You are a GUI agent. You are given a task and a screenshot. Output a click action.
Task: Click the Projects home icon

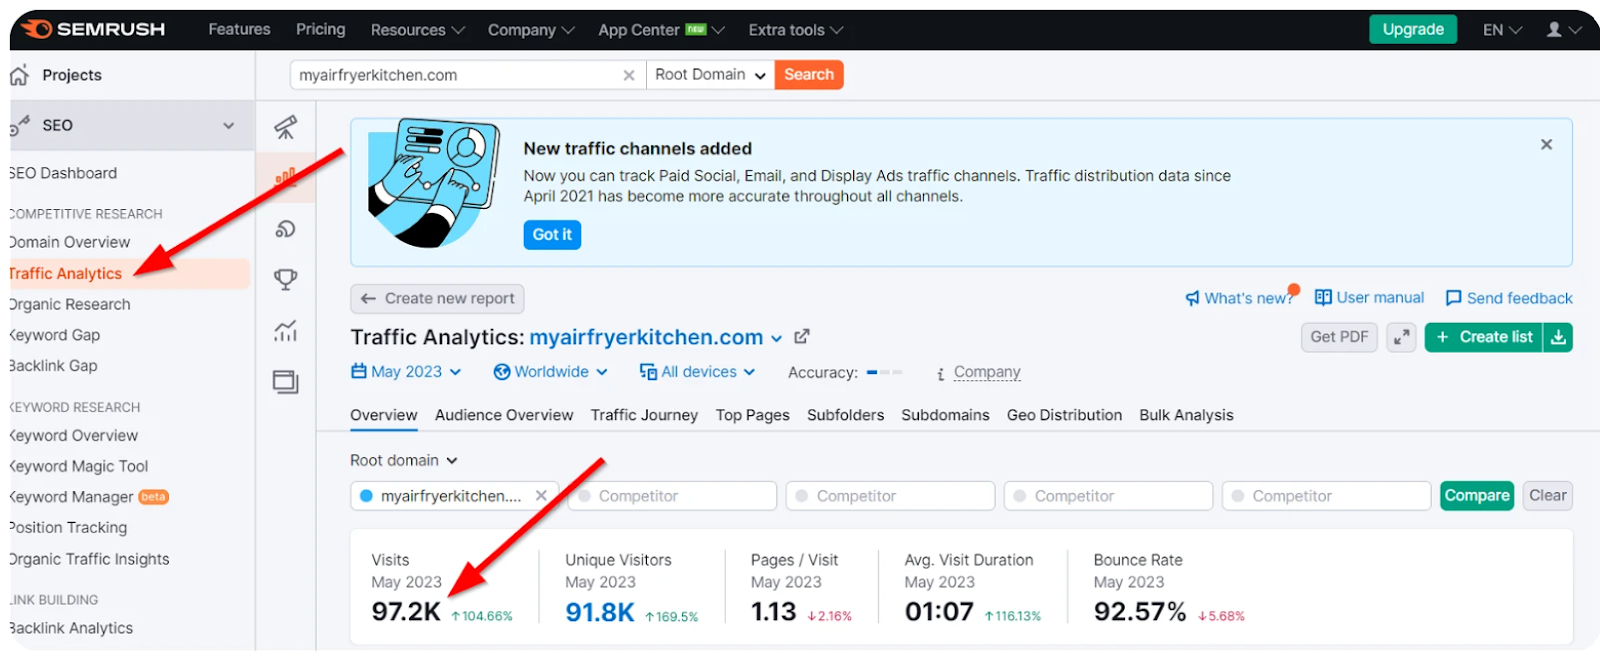pyautogui.click(x=19, y=75)
